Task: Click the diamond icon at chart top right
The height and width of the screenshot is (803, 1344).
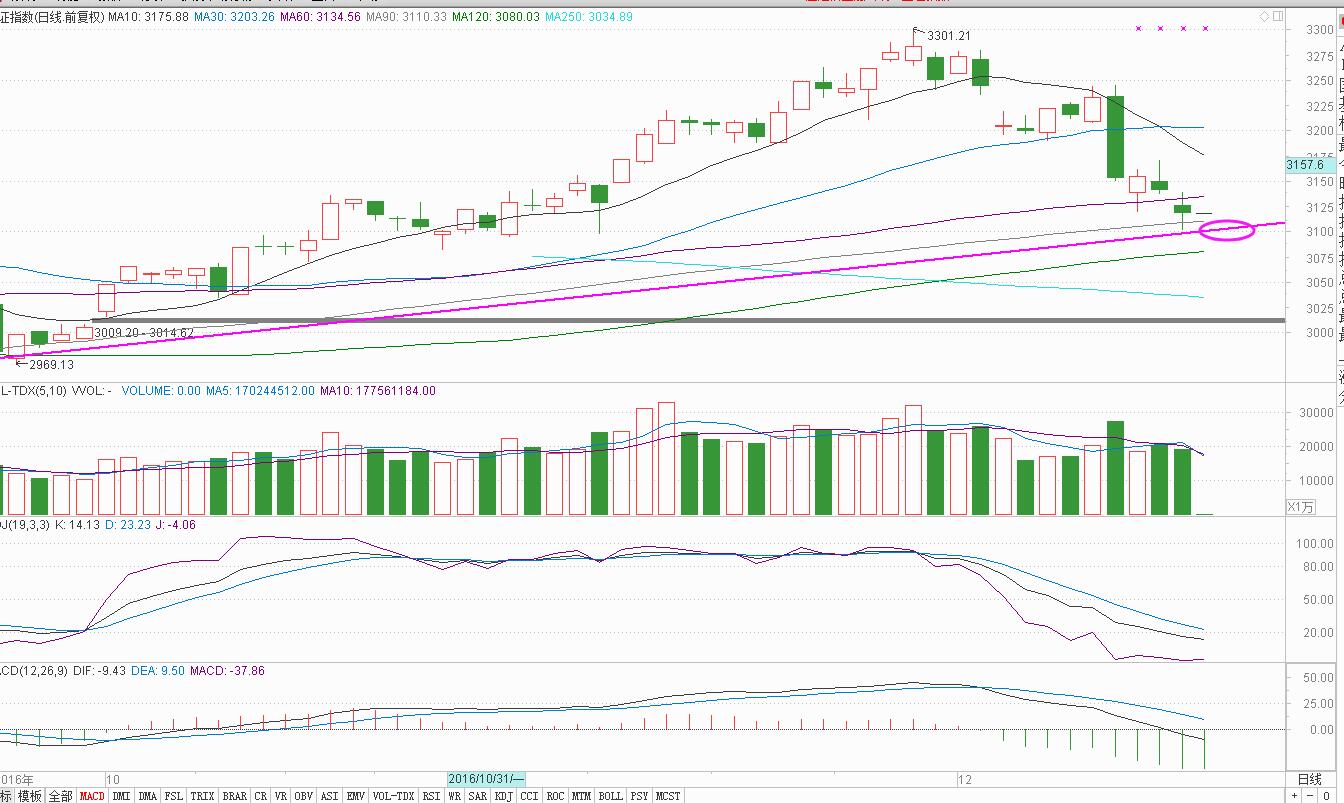Action: tap(1264, 16)
